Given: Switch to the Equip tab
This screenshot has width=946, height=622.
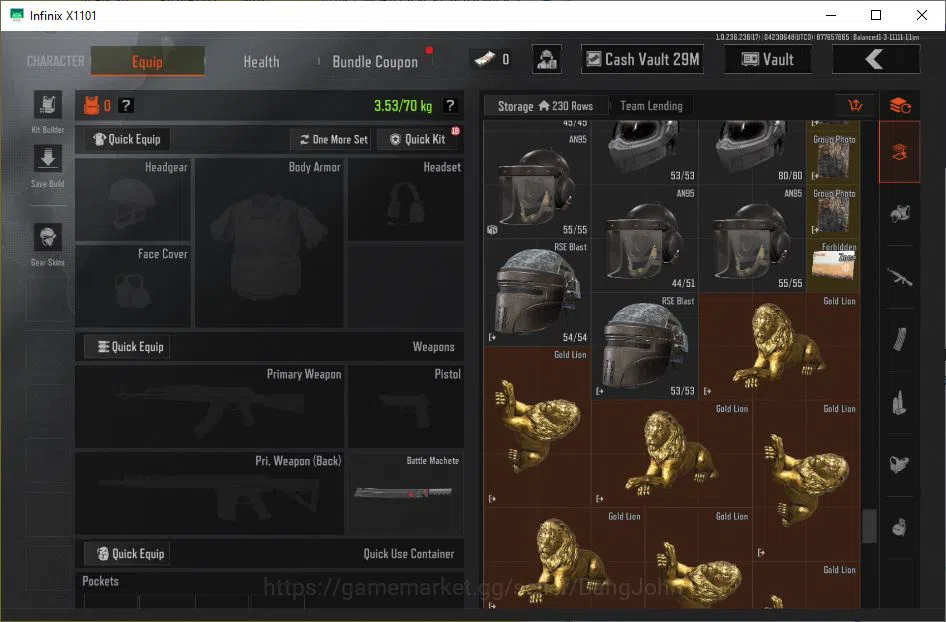Looking at the screenshot, I should [x=147, y=61].
